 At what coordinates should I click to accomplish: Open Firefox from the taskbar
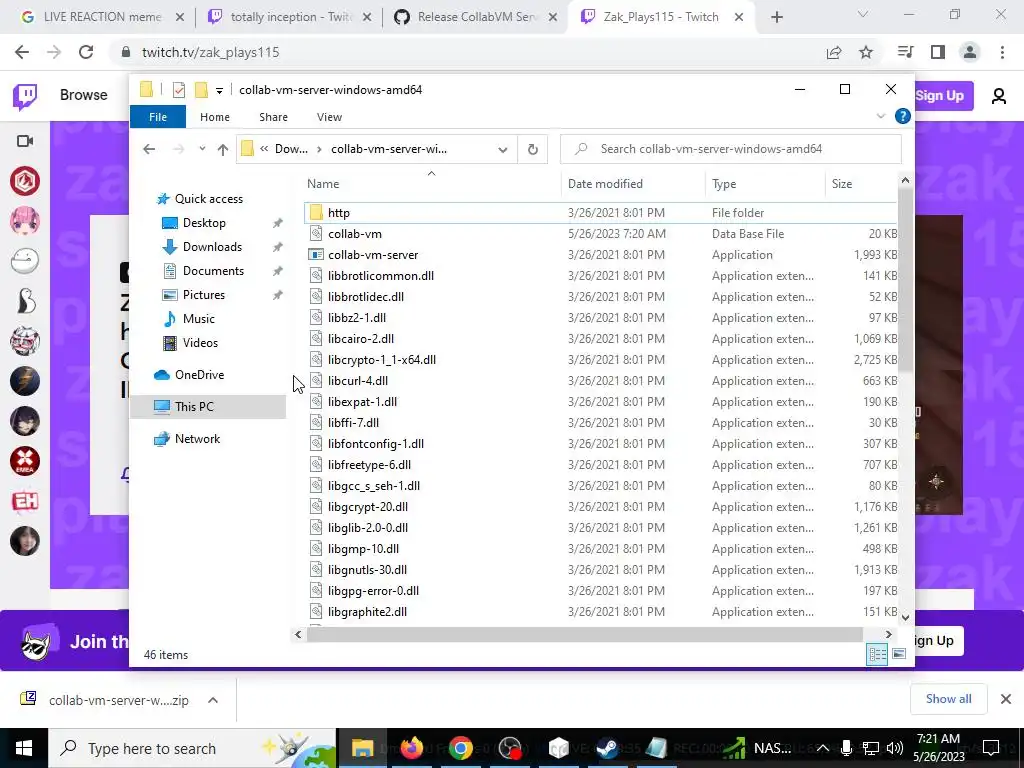pos(411,748)
